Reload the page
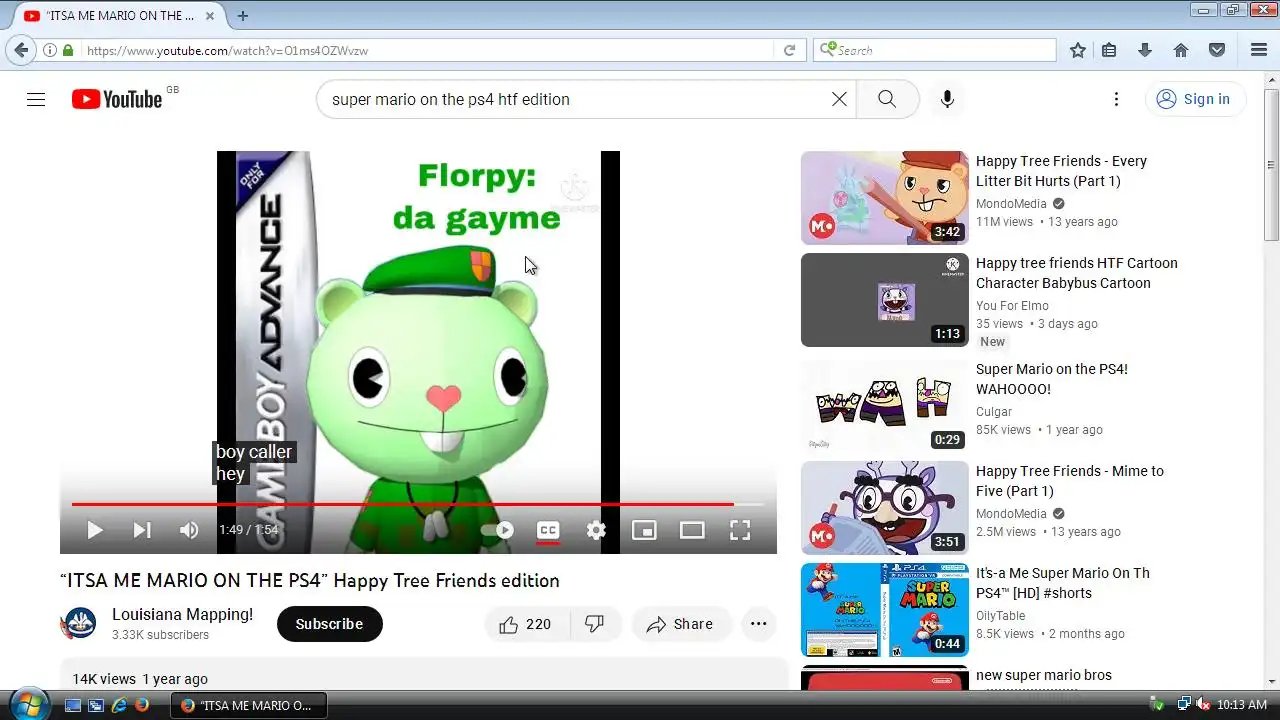This screenshot has width=1280, height=720. (x=789, y=50)
